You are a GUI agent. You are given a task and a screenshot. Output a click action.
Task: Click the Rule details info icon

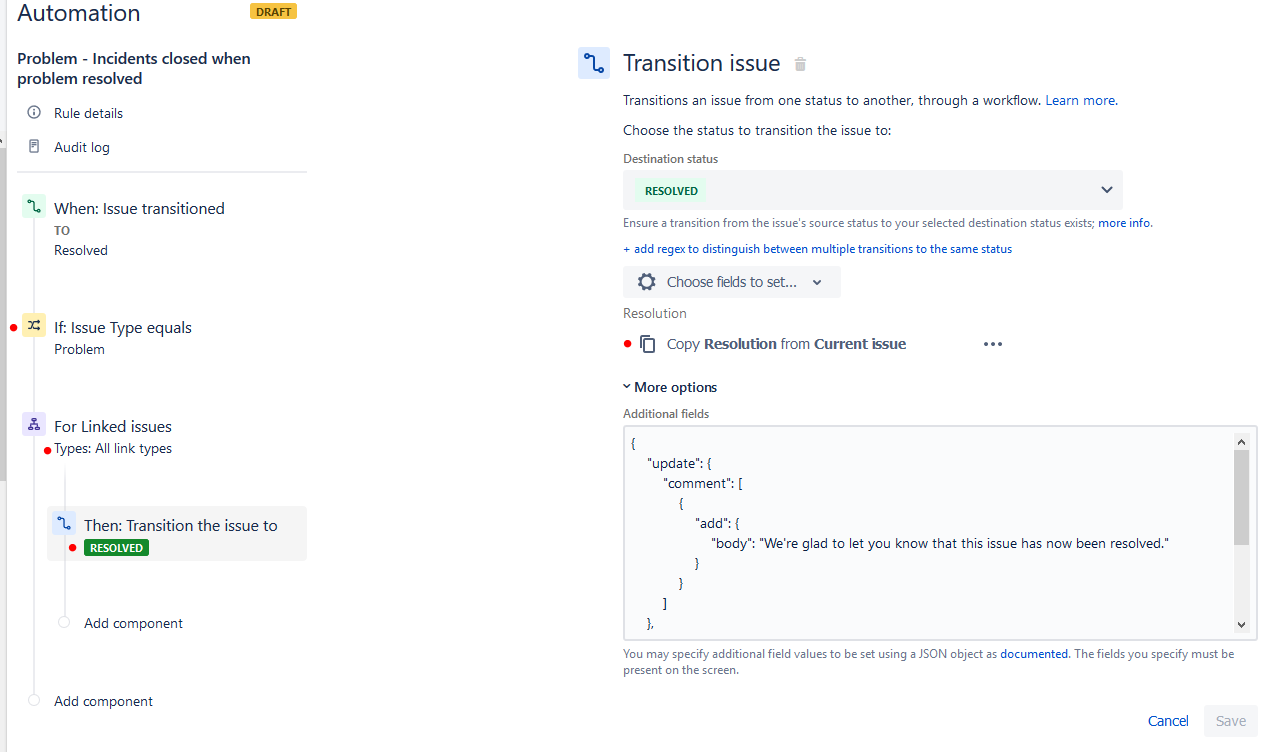click(x=34, y=112)
